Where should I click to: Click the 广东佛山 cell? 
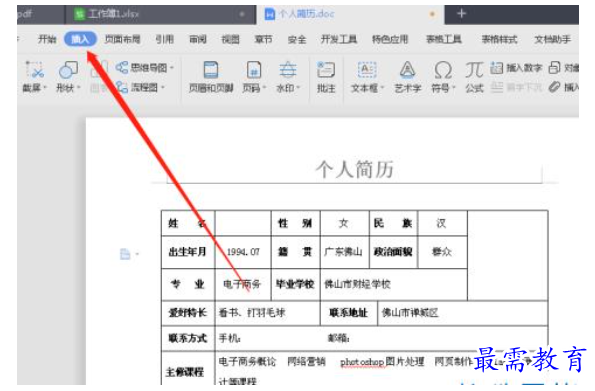pyautogui.click(x=345, y=252)
